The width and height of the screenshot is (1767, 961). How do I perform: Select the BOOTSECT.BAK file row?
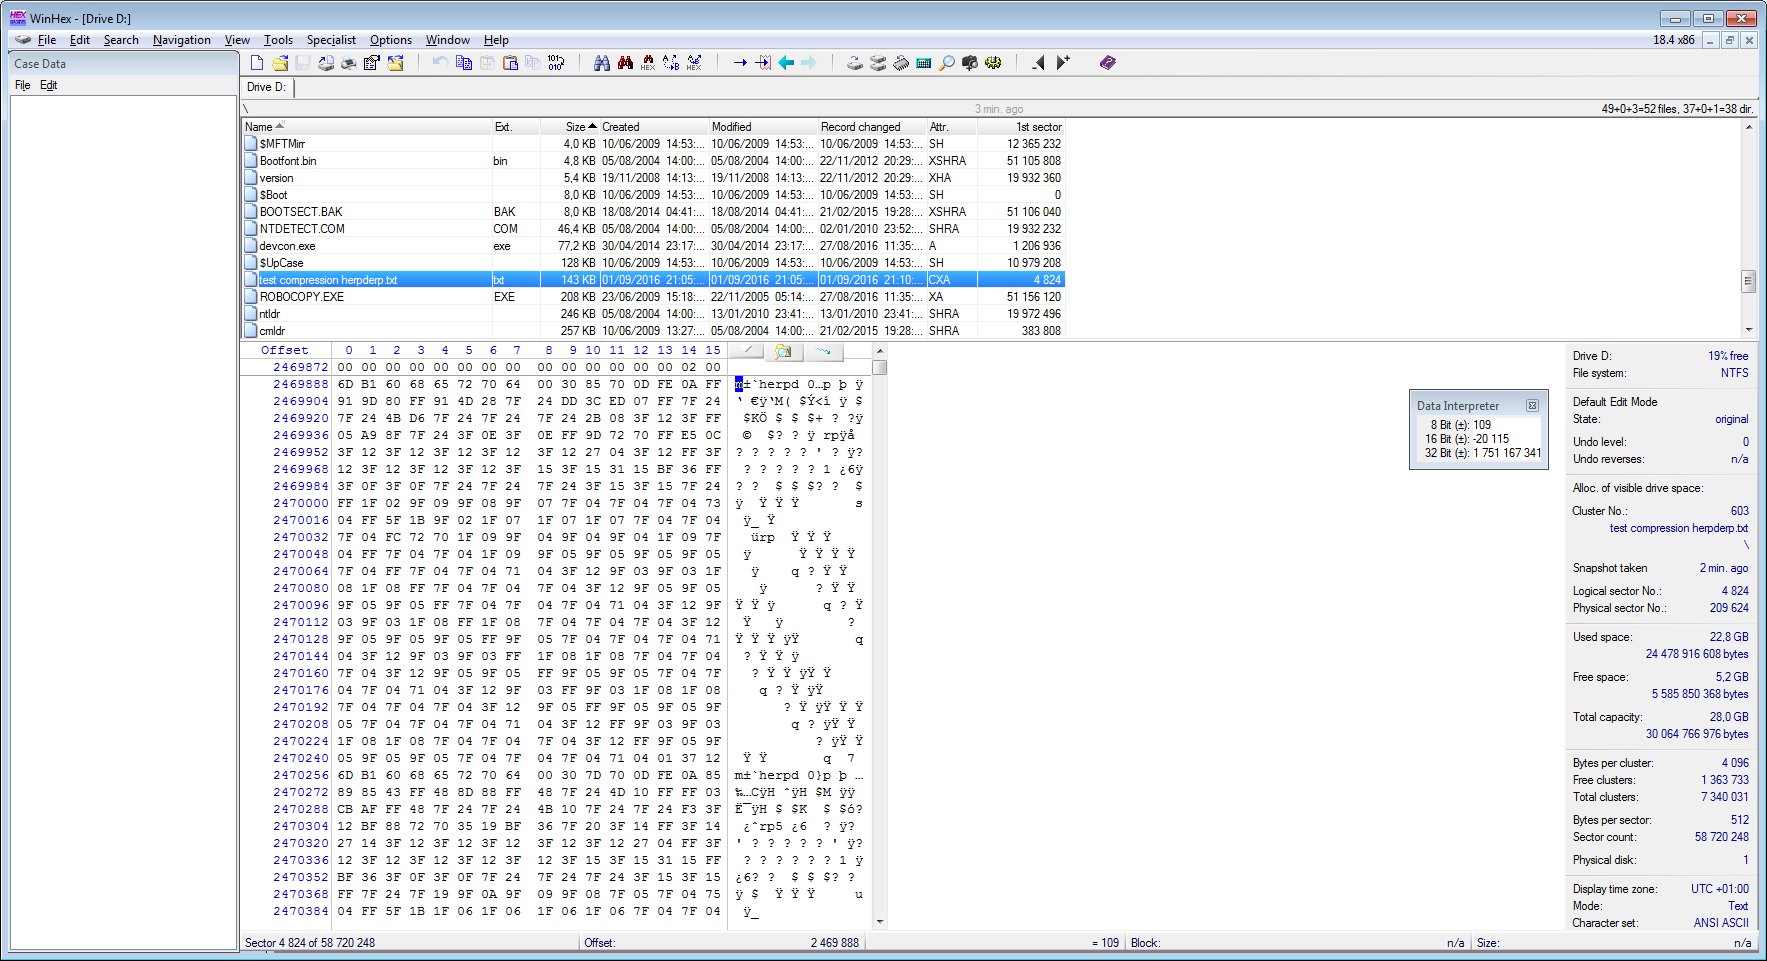[x=654, y=212]
